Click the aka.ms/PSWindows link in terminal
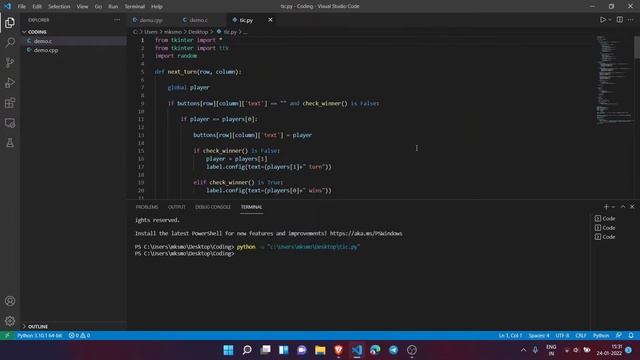Screen dimensions: 640x360 [x=366, y=233]
